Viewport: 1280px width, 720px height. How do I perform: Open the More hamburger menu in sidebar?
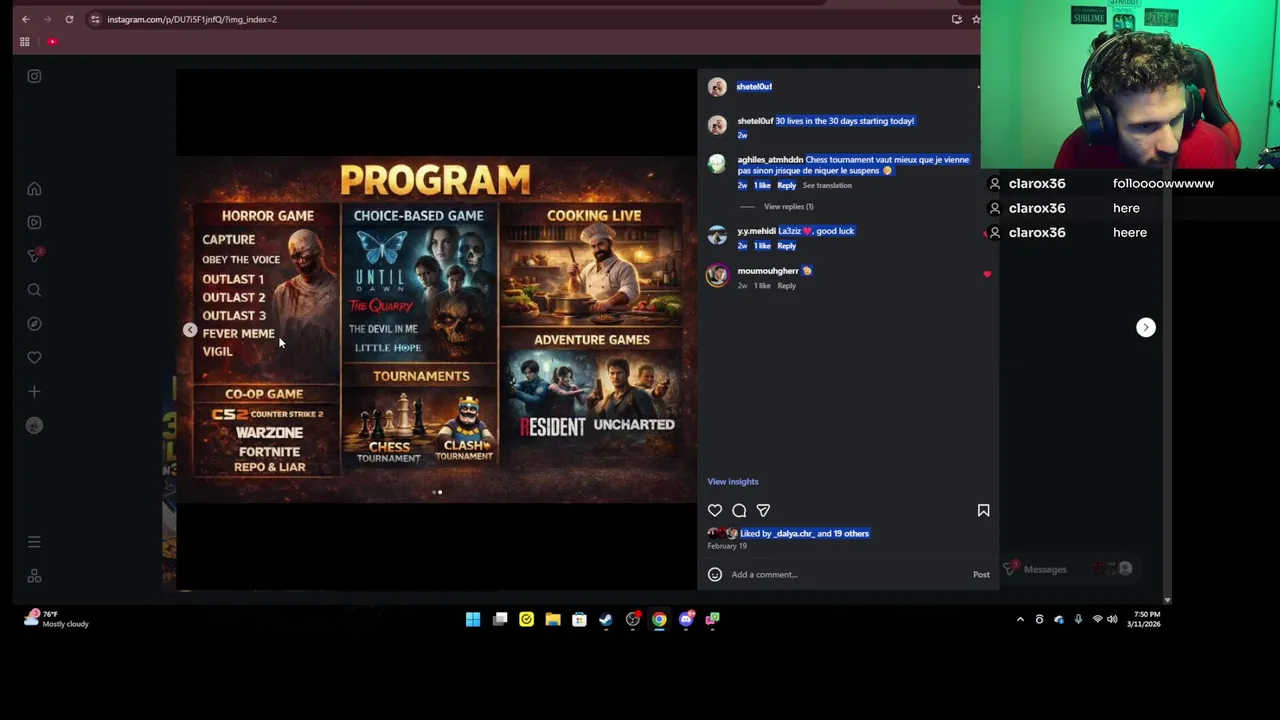pos(34,542)
